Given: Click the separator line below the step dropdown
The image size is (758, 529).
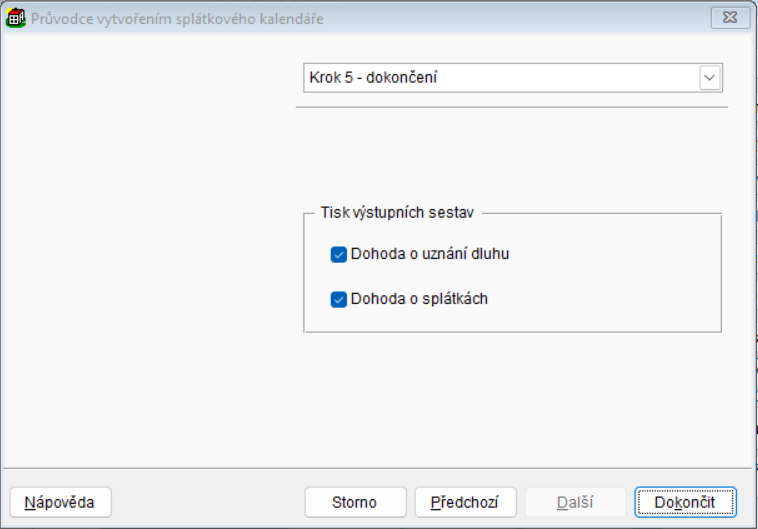Looking at the screenshot, I should click(512, 106).
